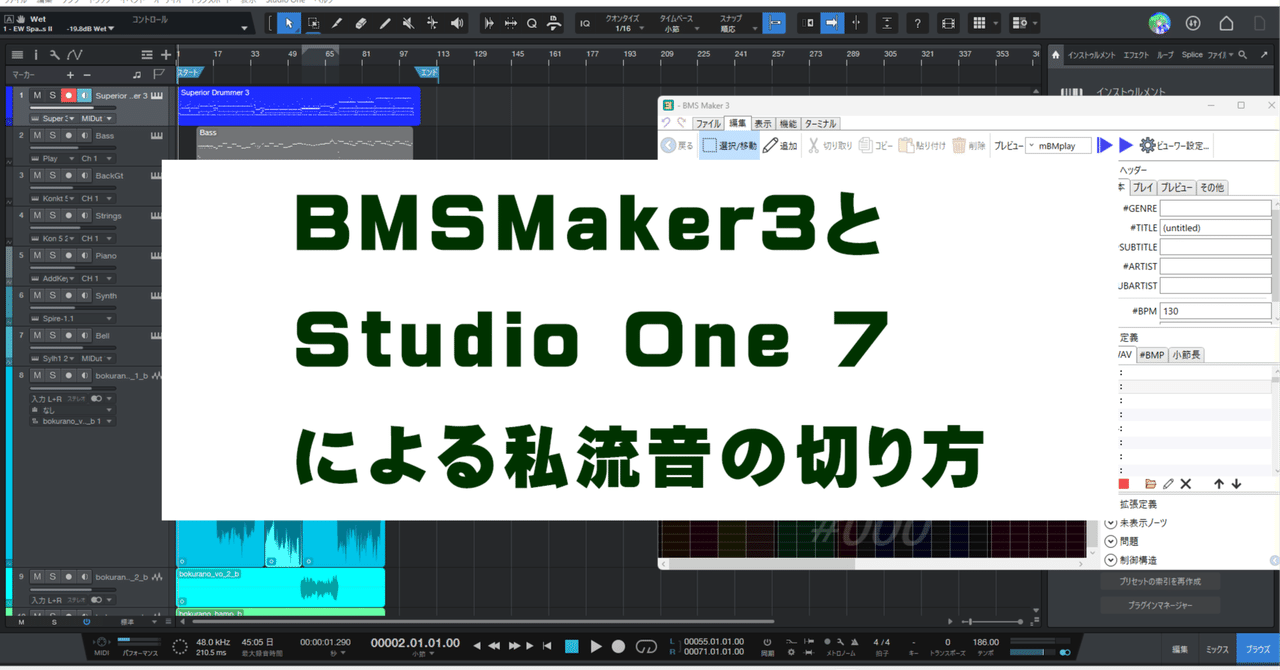Select the Paint tool in the toolbar
The image size is (1280, 670).
click(387, 22)
